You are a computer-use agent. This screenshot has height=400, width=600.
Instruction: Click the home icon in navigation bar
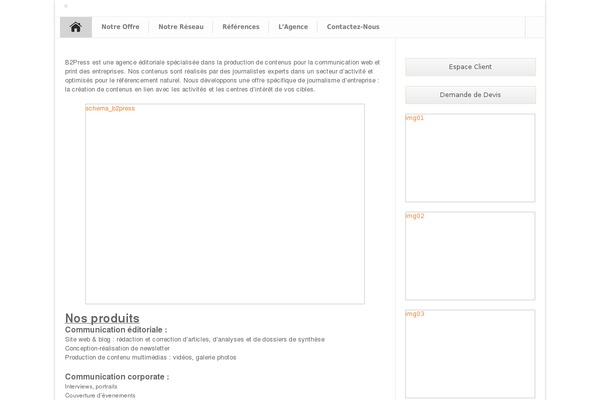[76, 27]
